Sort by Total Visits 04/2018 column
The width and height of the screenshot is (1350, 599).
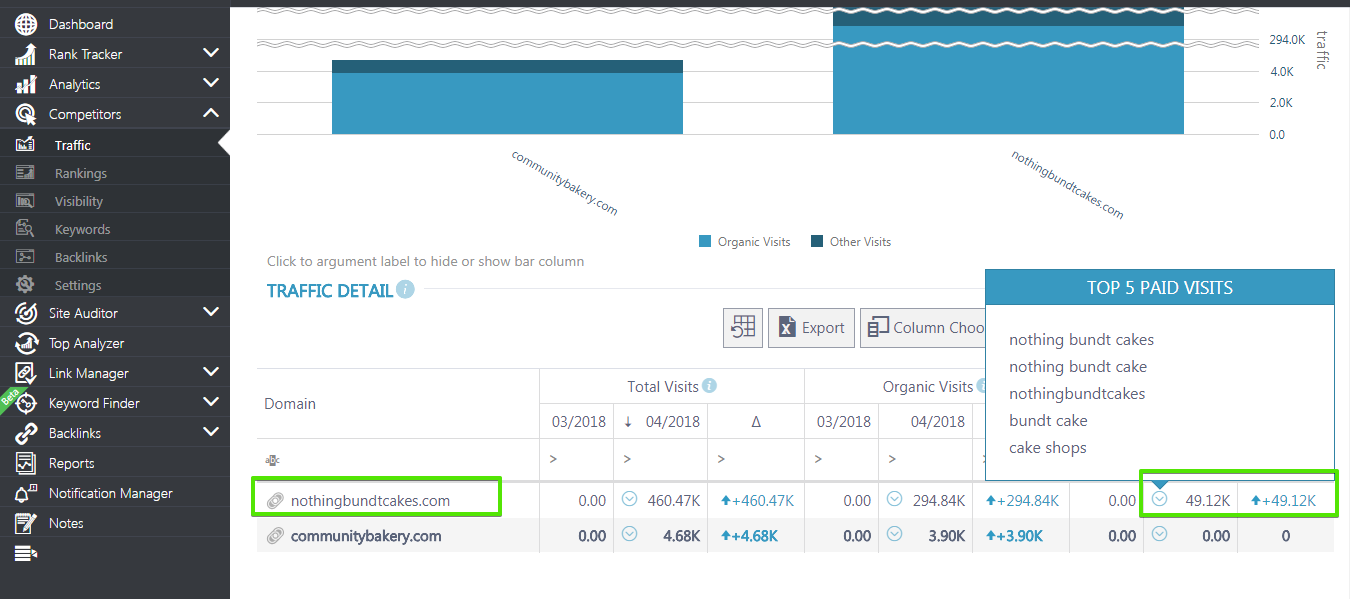(x=661, y=421)
